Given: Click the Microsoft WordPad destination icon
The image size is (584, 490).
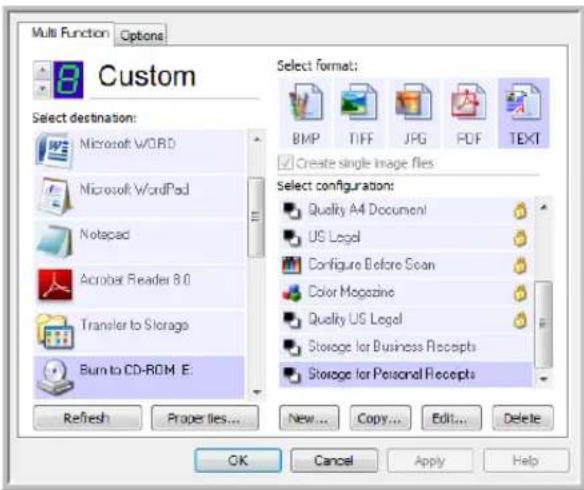Looking at the screenshot, I should [x=54, y=196].
